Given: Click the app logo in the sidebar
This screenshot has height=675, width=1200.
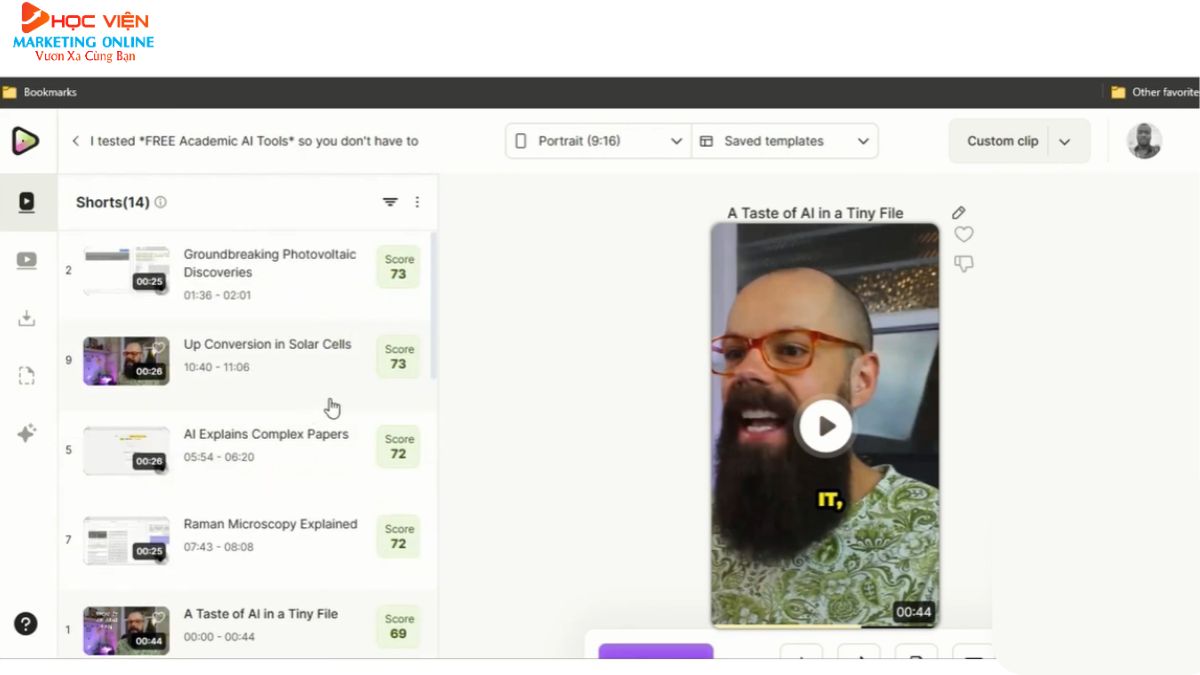Looking at the screenshot, I should [x=26, y=141].
